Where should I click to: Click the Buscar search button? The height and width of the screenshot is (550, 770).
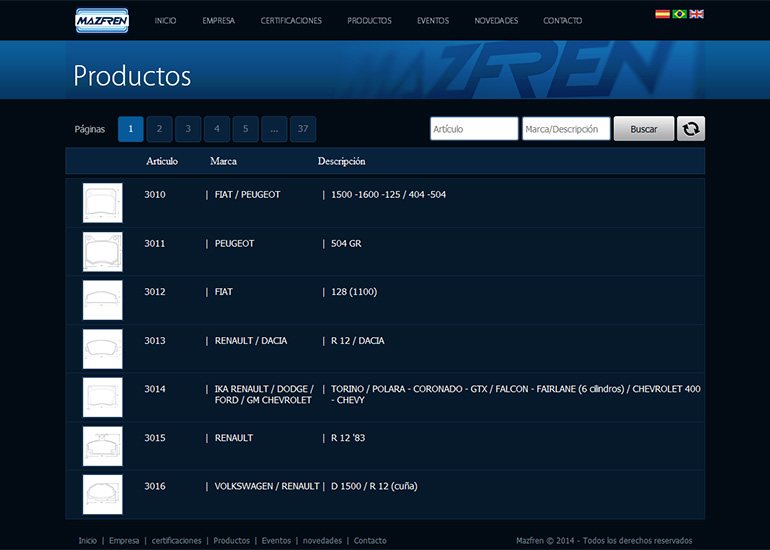[644, 129]
